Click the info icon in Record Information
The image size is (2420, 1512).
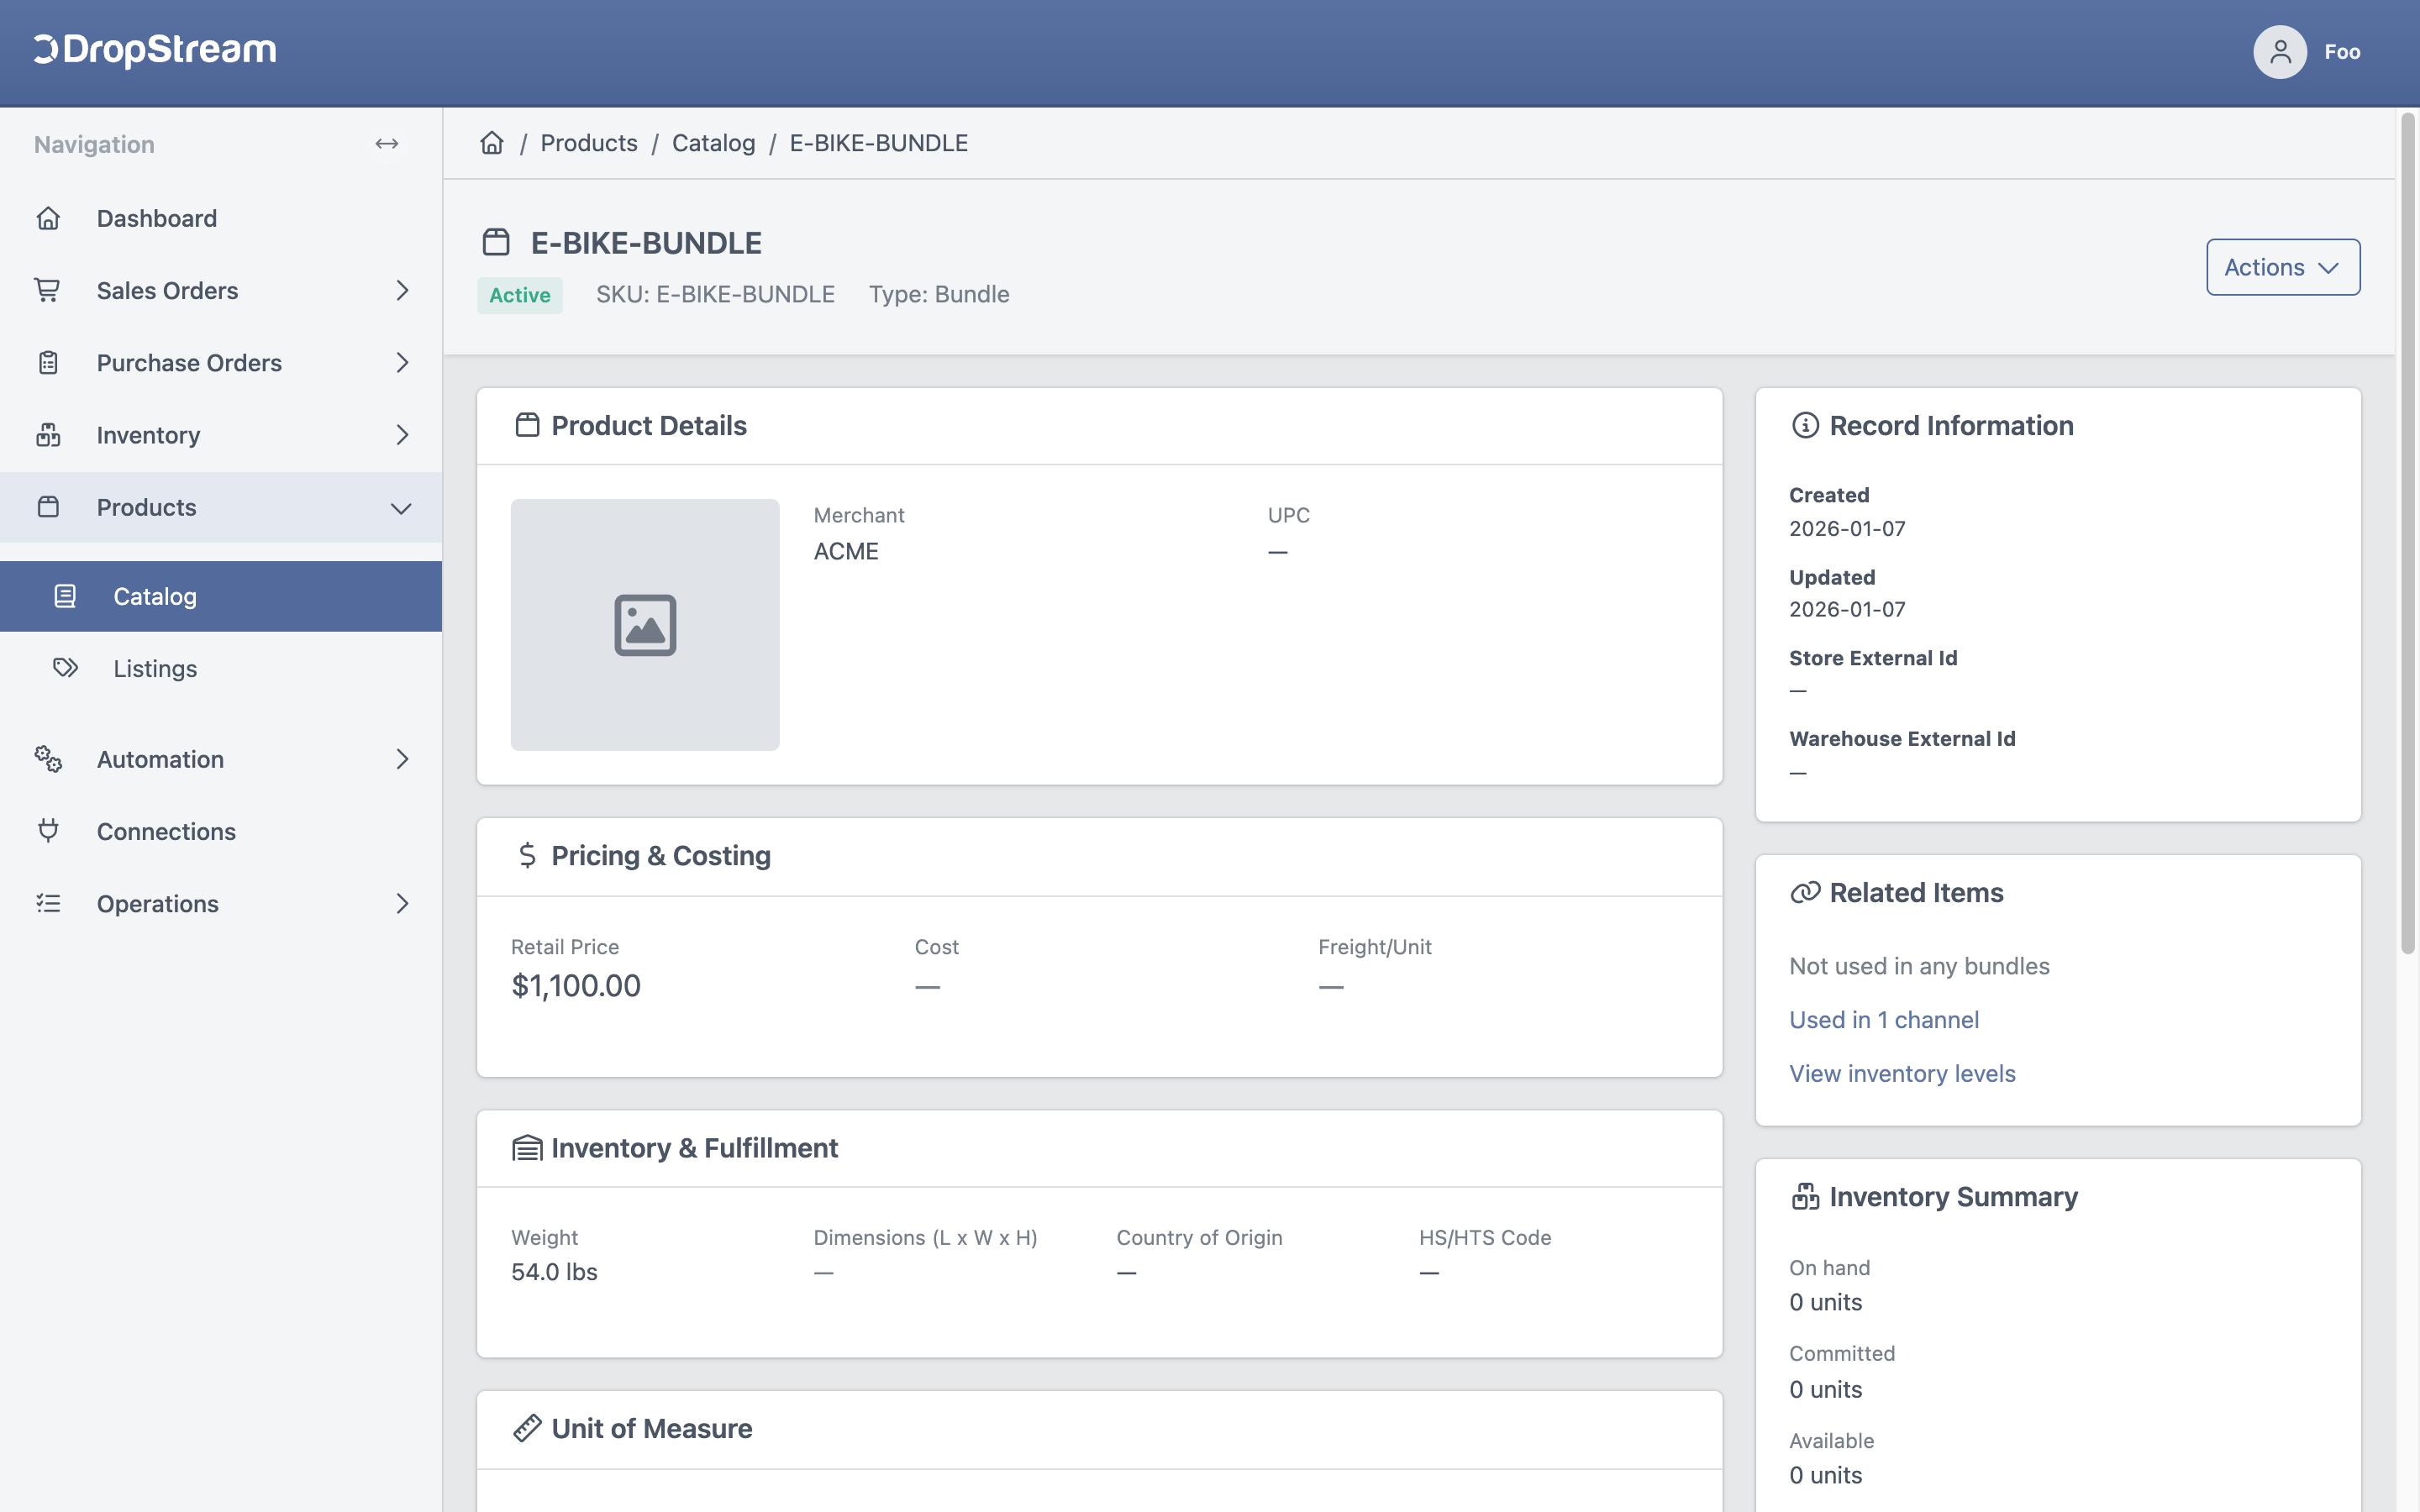[1805, 425]
